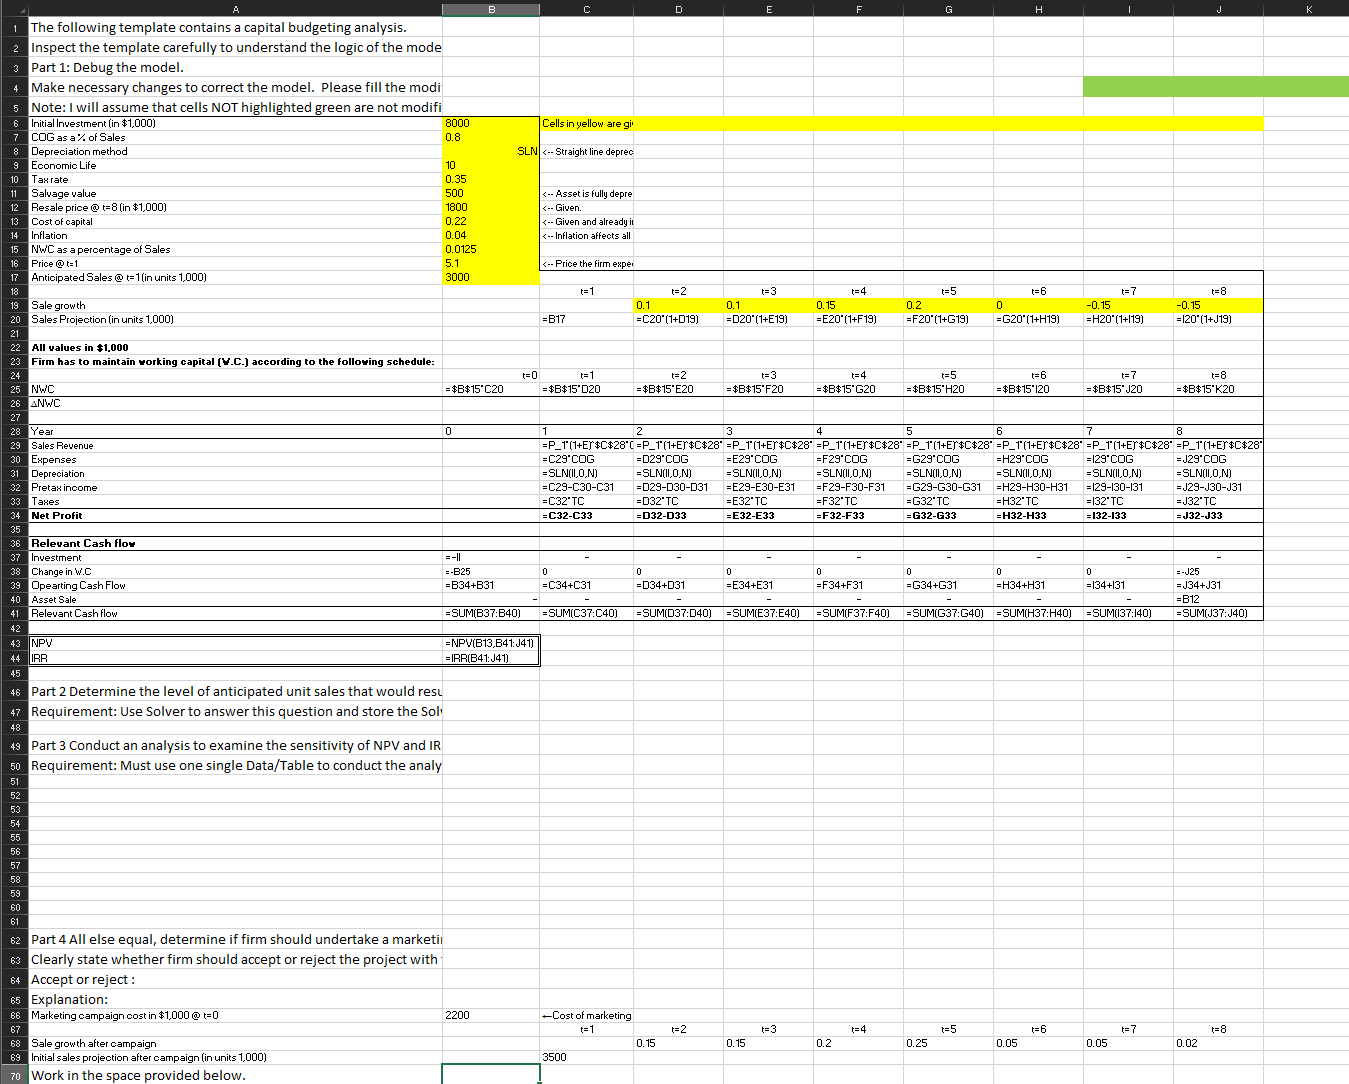This screenshot has height=1084, width=1349.
Task: Select the =I20*(1+J19) formula cell
Action: (1219, 319)
